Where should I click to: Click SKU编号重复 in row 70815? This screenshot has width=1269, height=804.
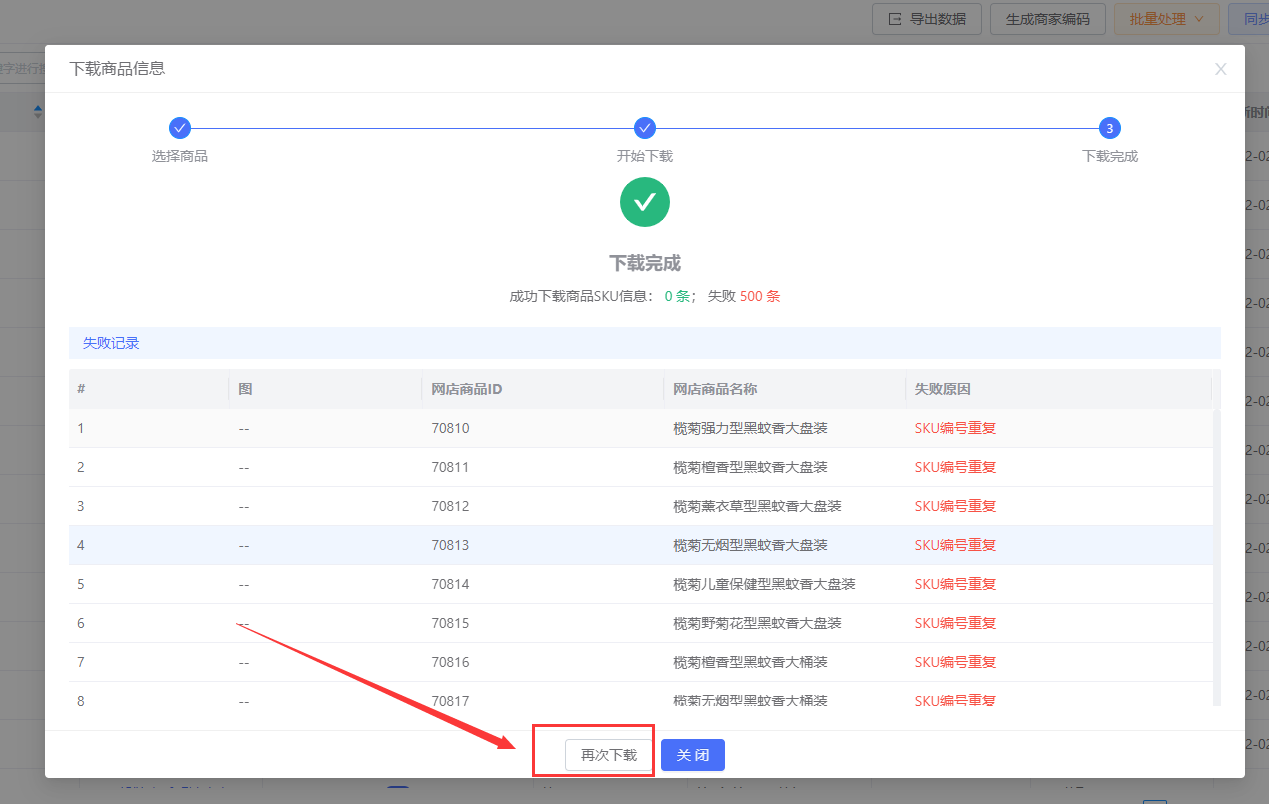(955, 623)
